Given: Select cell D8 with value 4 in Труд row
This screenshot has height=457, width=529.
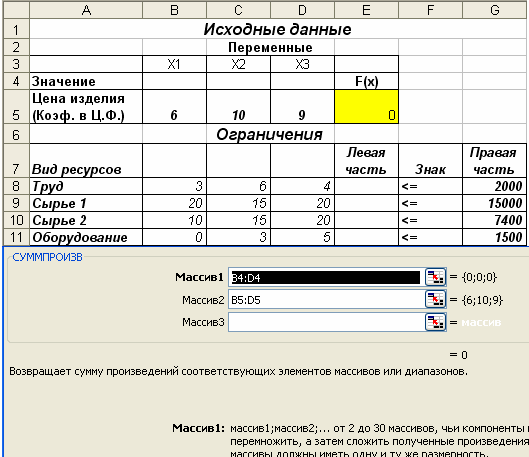Looking at the screenshot, I should [x=302, y=186].
